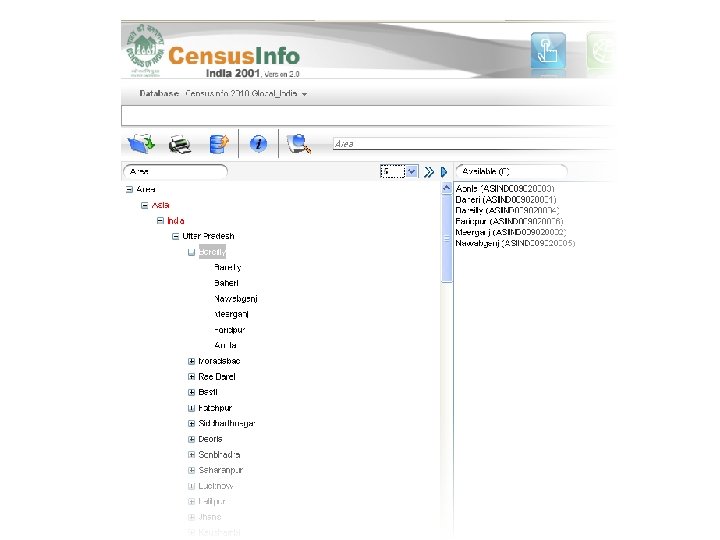Click the tree panel vertical scrollbar thumb
720x540 pixels.
pos(446,238)
